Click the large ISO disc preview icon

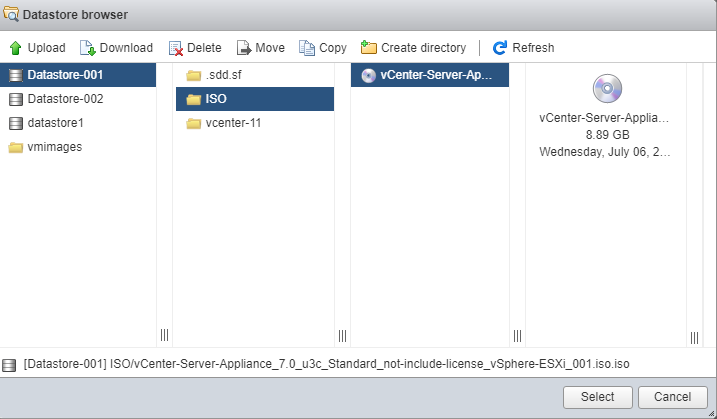pyautogui.click(x=607, y=89)
